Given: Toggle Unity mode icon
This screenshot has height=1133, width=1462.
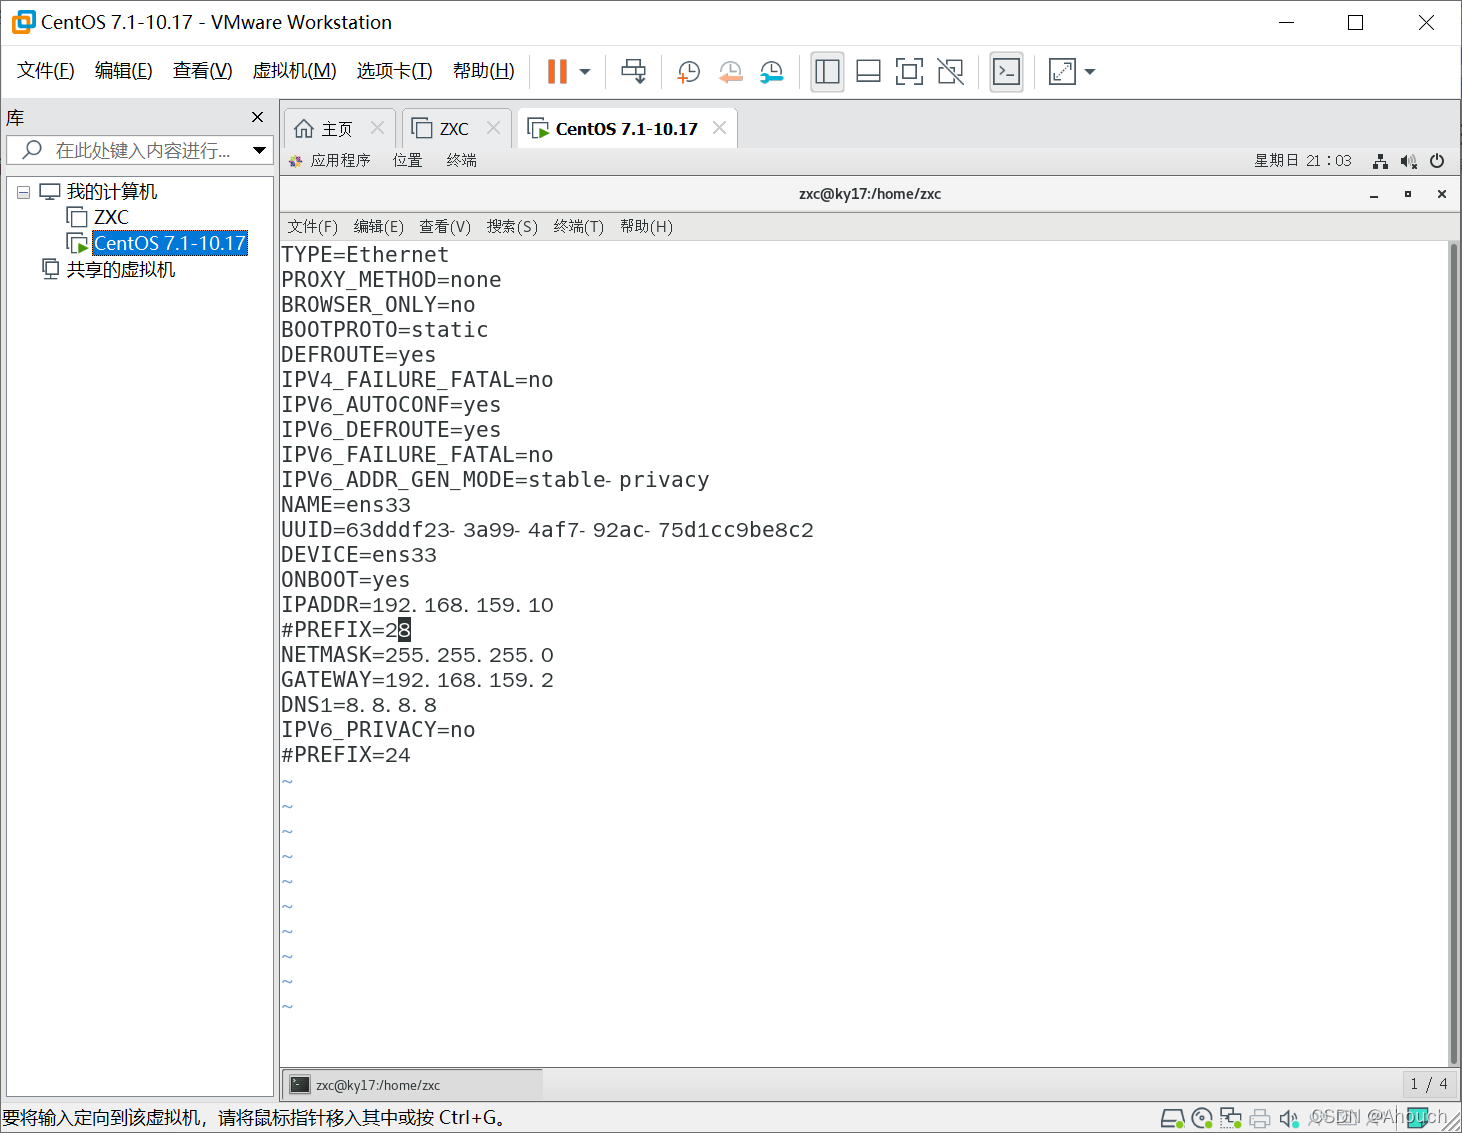Looking at the screenshot, I should (x=950, y=71).
